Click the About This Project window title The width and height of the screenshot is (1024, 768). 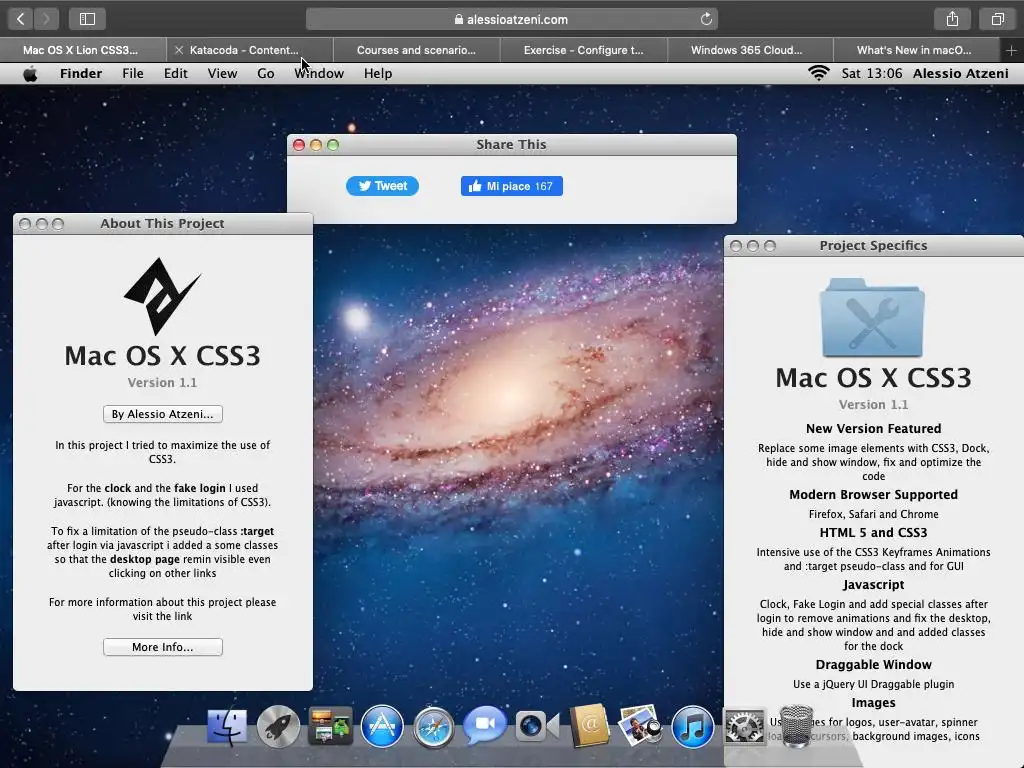[x=162, y=223]
